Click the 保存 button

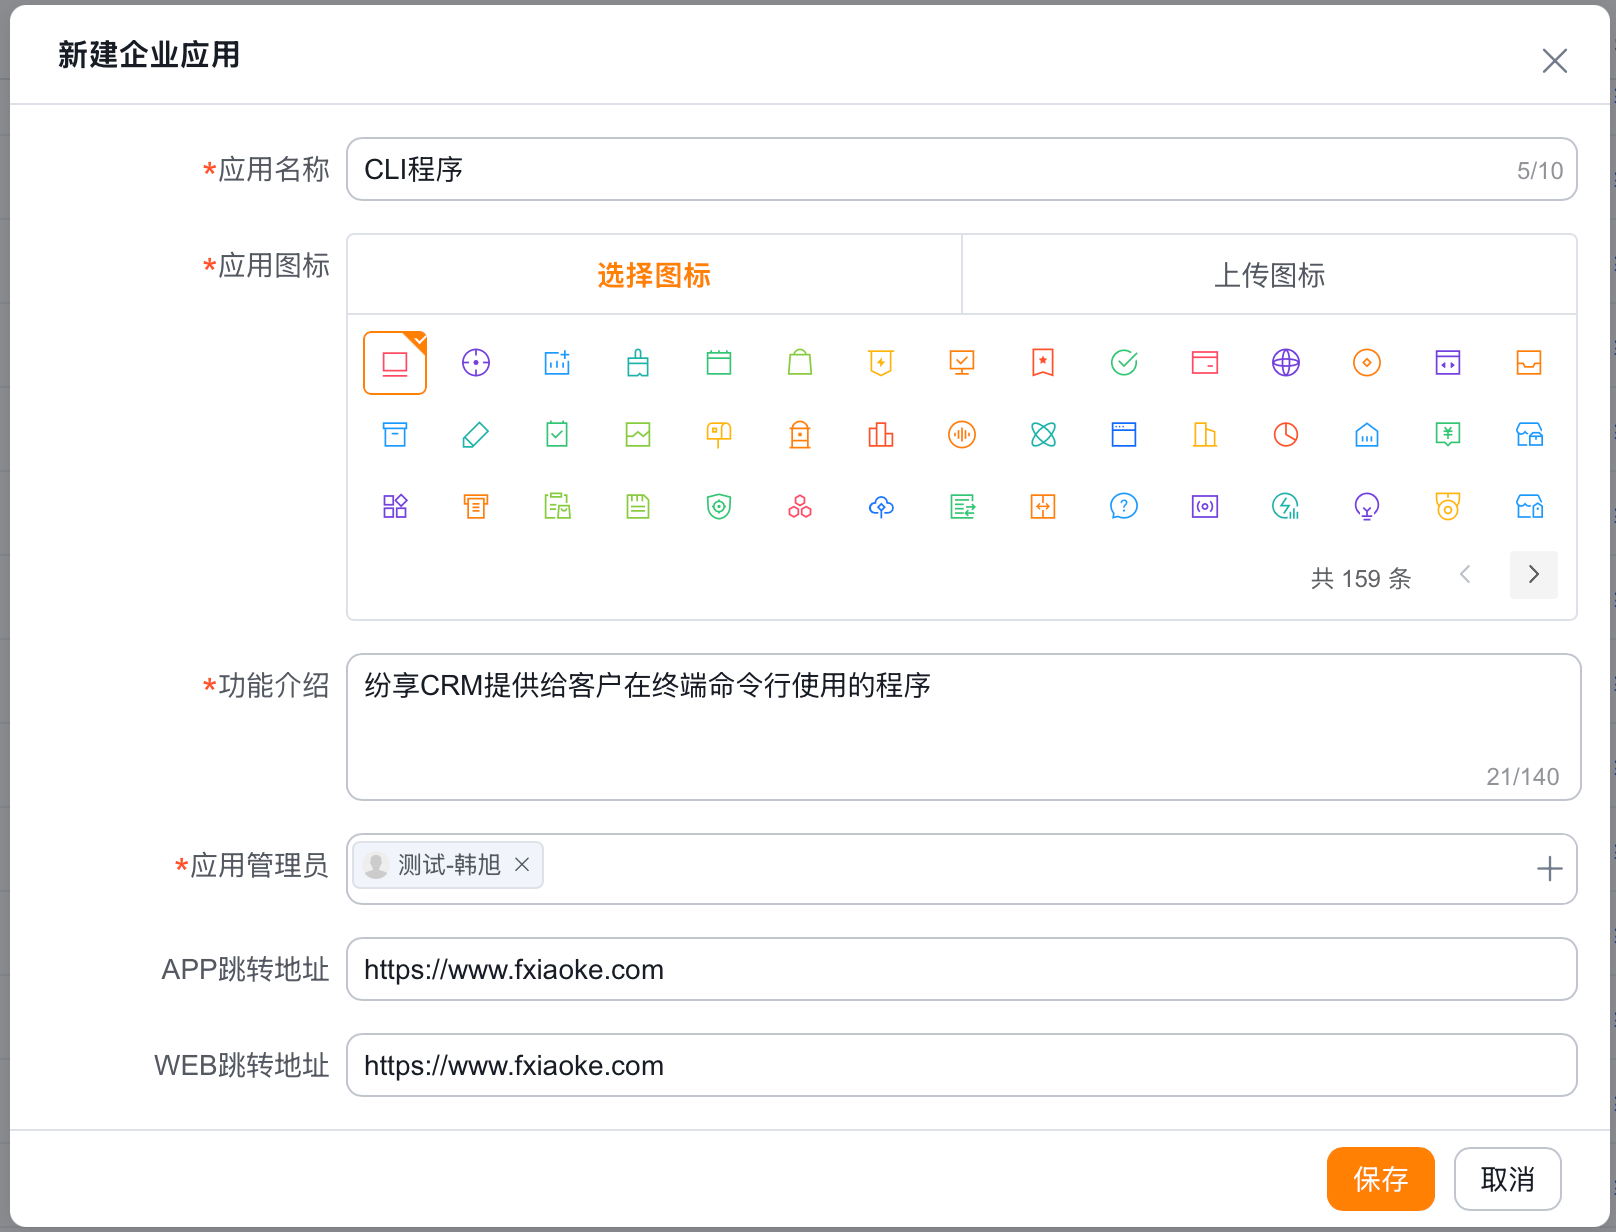tap(1381, 1179)
